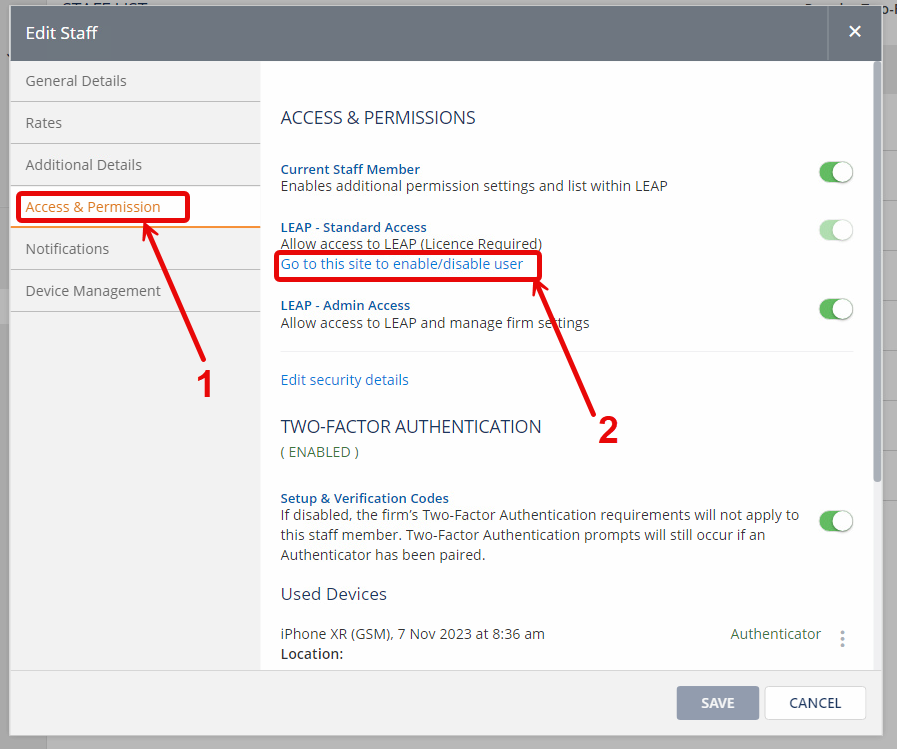
Task: Close the Edit Staff dialog
Action: tap(854, 32)
